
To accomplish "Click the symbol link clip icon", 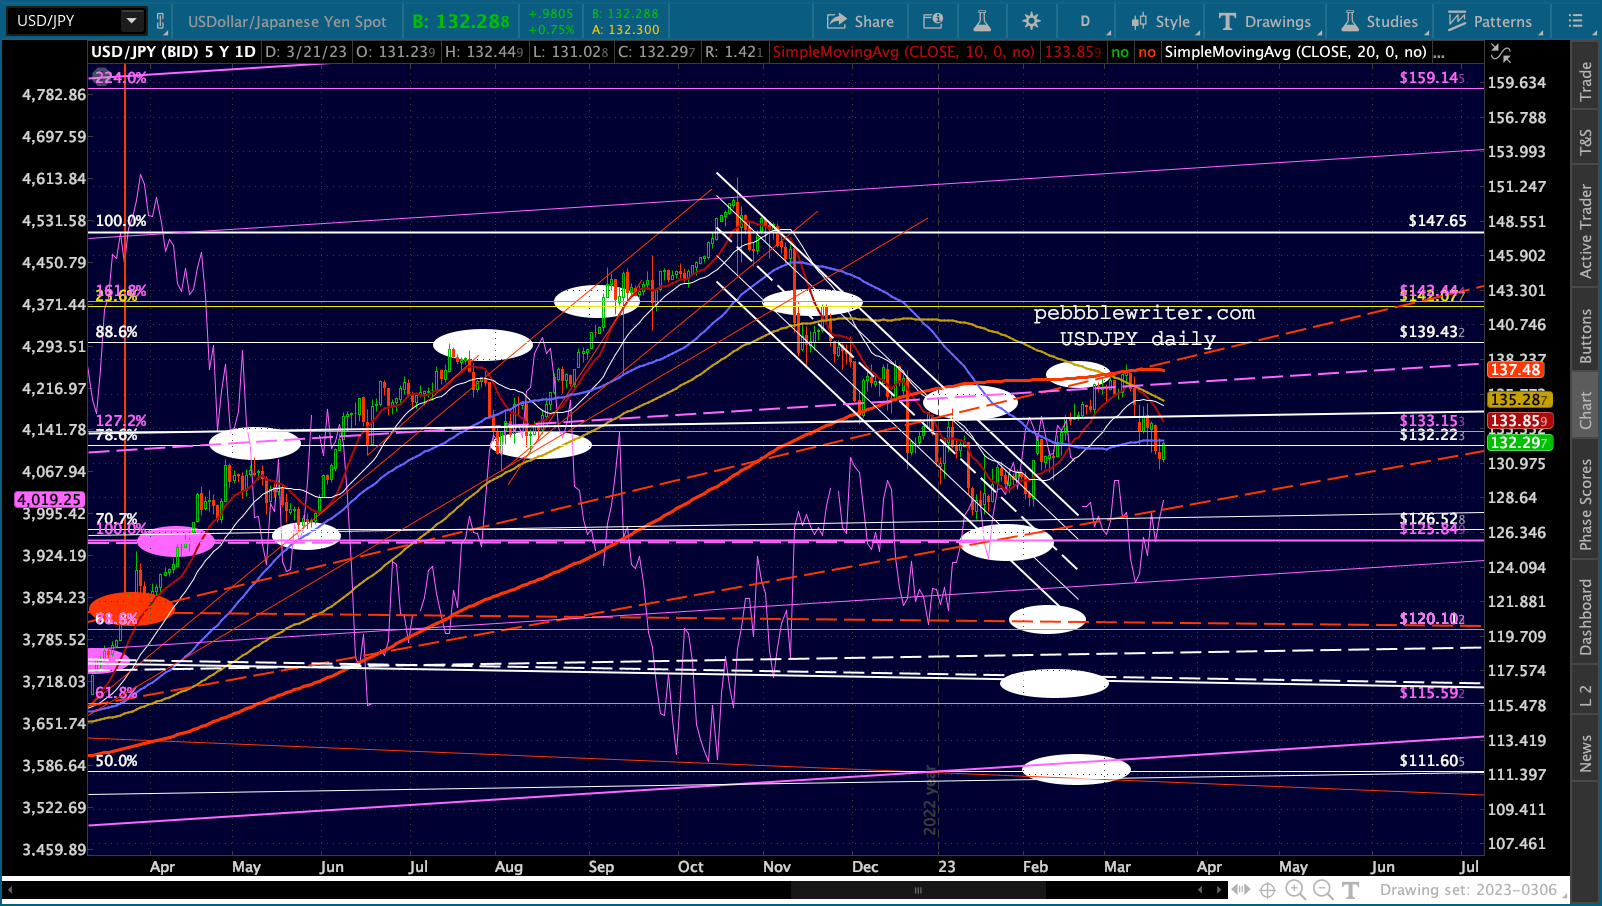I will (x=160, y=20).
